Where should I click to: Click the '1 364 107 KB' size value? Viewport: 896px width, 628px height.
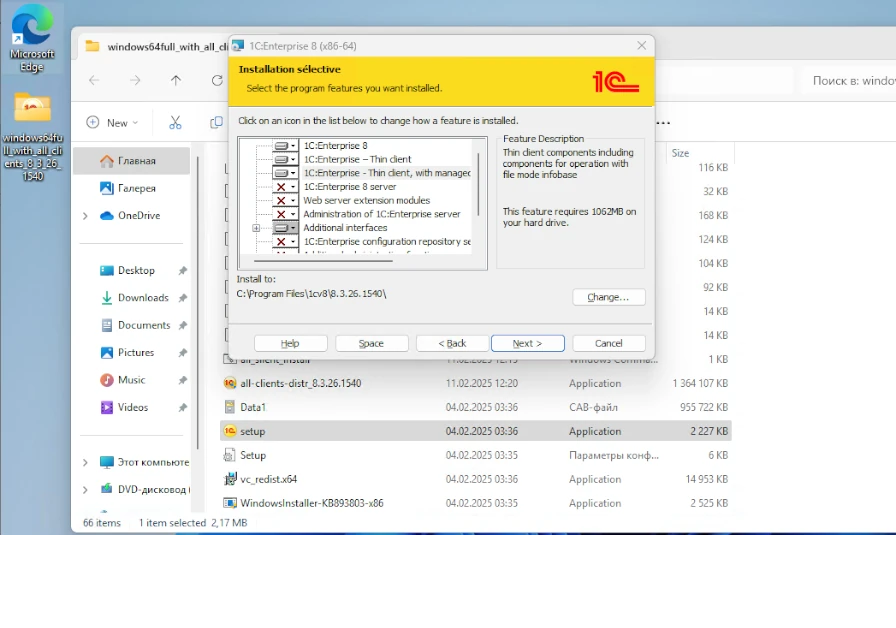(700, 383)
